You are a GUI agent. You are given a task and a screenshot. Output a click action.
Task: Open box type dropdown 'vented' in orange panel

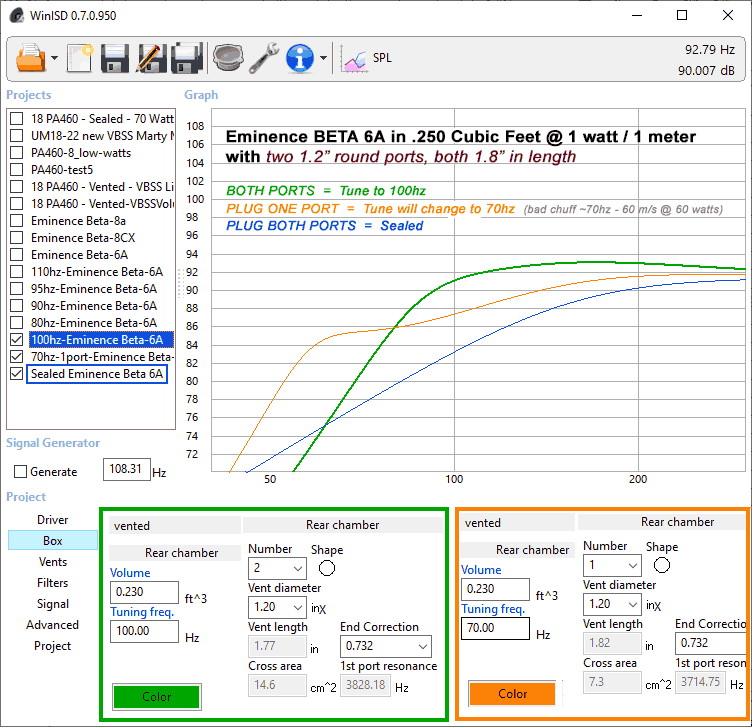coord(517,523)
